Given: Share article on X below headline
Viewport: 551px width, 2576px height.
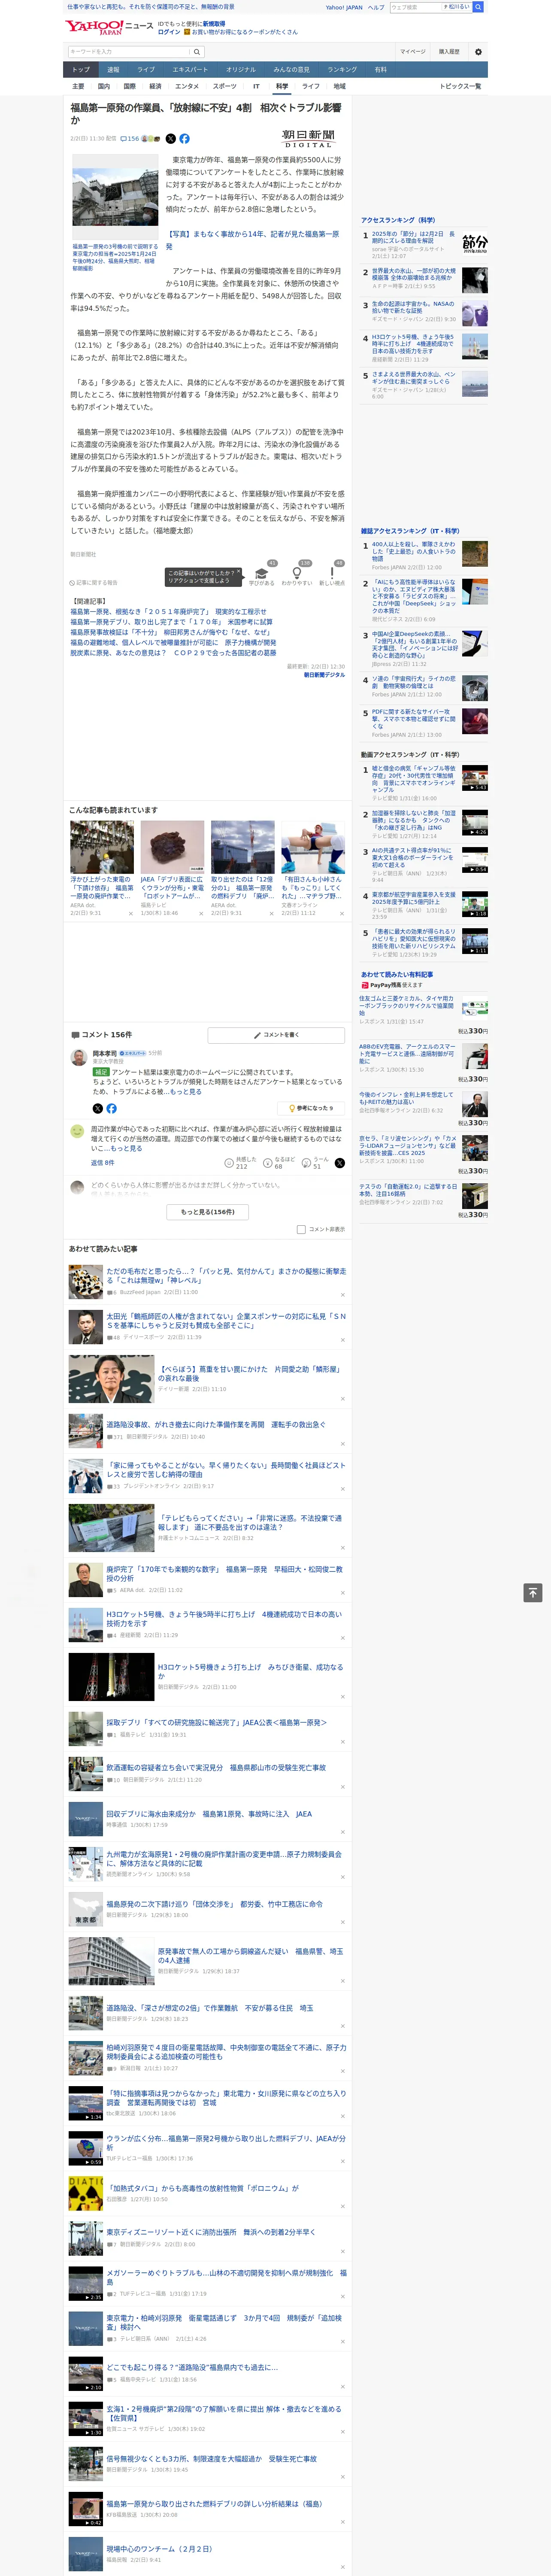Looking at the screenshot, I should (x=170, y=139).
